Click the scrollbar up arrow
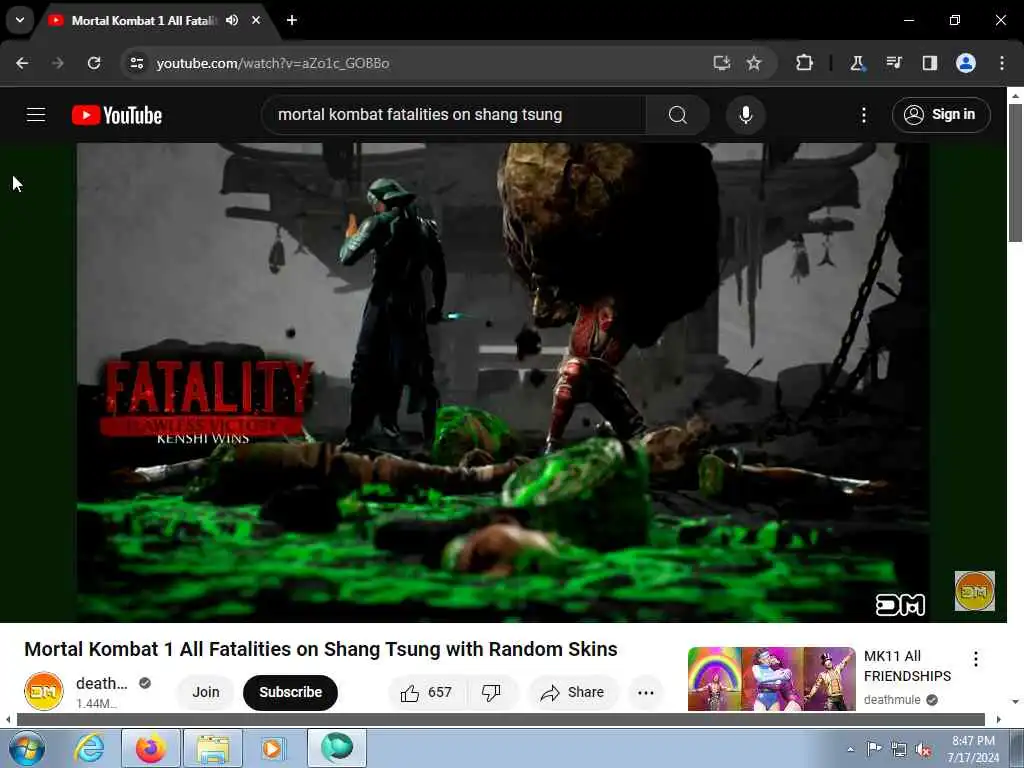The height and width of the screenshot is (768, 1024). [x=1015, y=95]
